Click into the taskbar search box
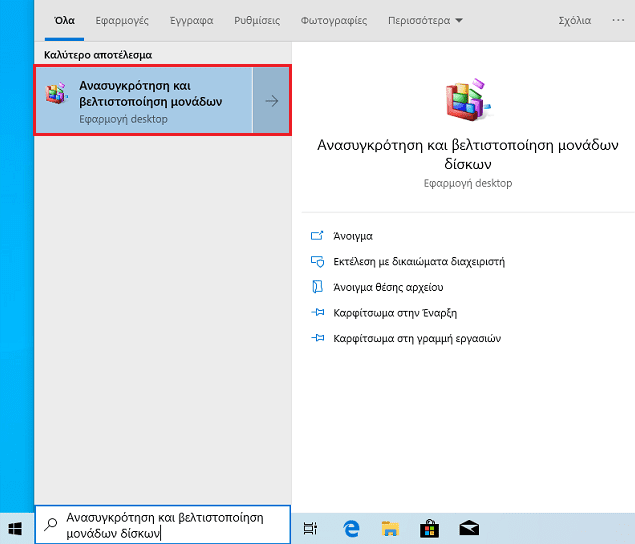 [x=163, y=525]
